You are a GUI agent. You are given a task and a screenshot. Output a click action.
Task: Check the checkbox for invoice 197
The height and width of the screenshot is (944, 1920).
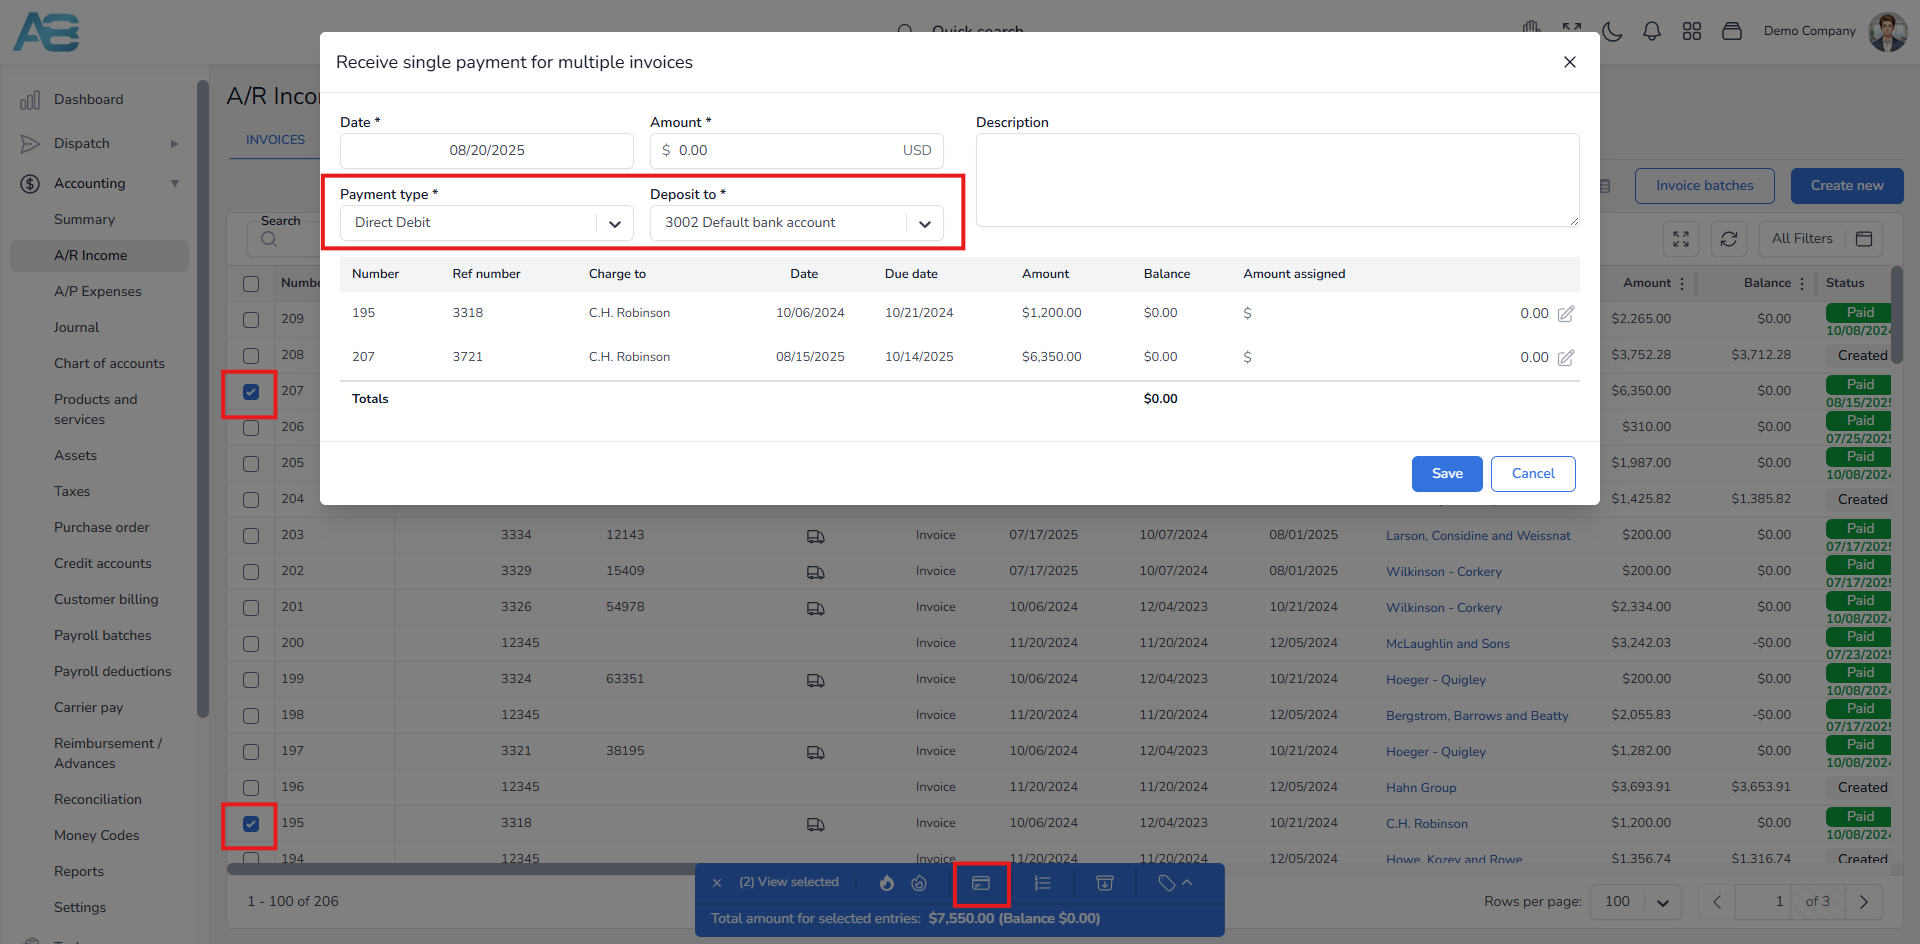coord(251,752)
